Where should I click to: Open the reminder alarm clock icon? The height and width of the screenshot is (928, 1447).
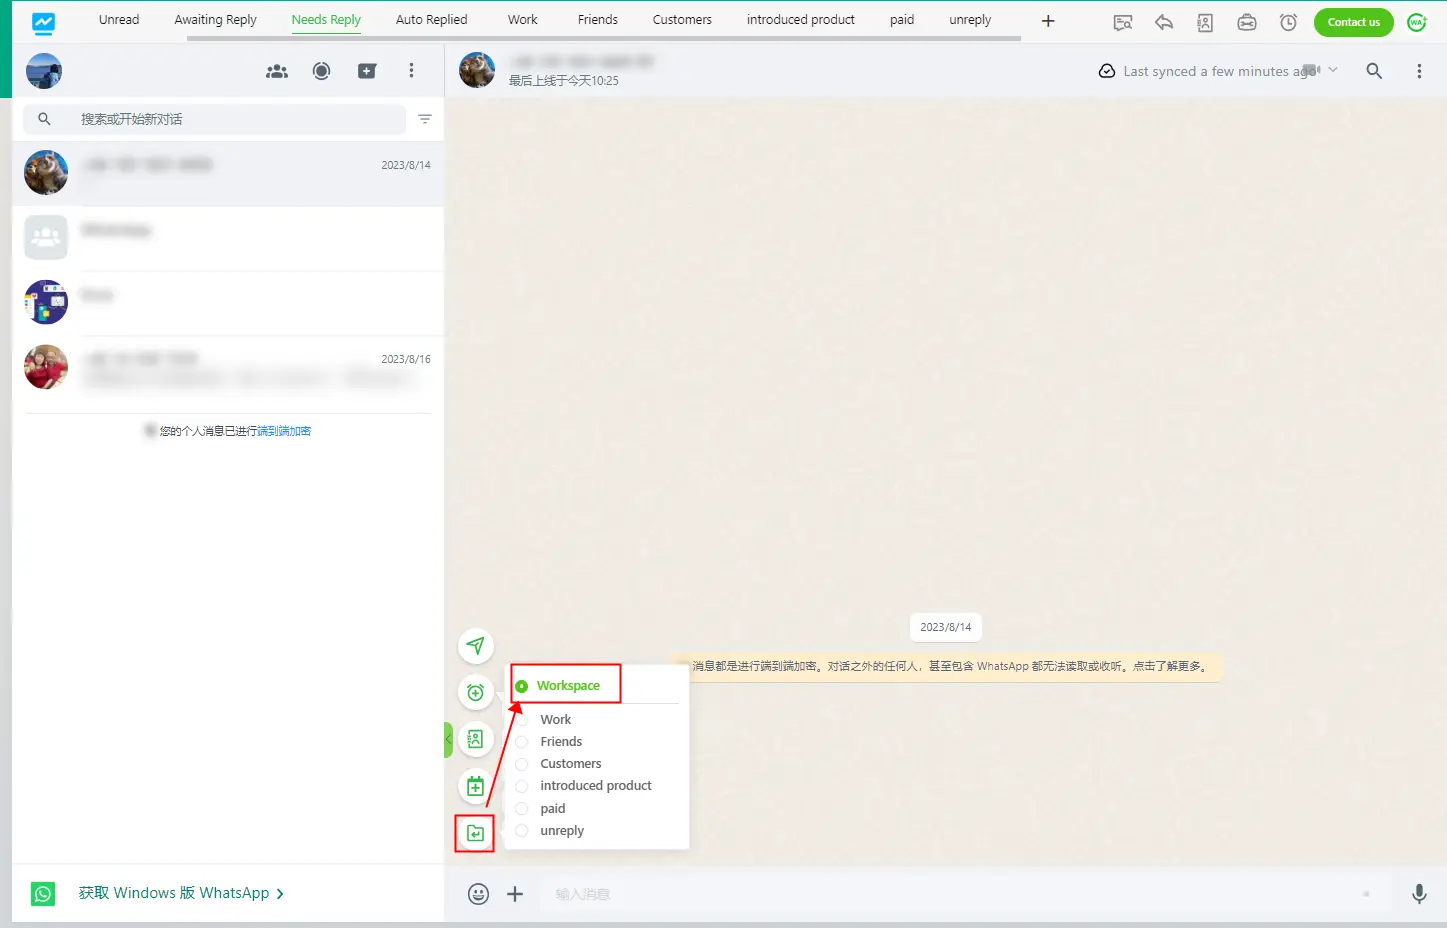(x=1288, y=22)
